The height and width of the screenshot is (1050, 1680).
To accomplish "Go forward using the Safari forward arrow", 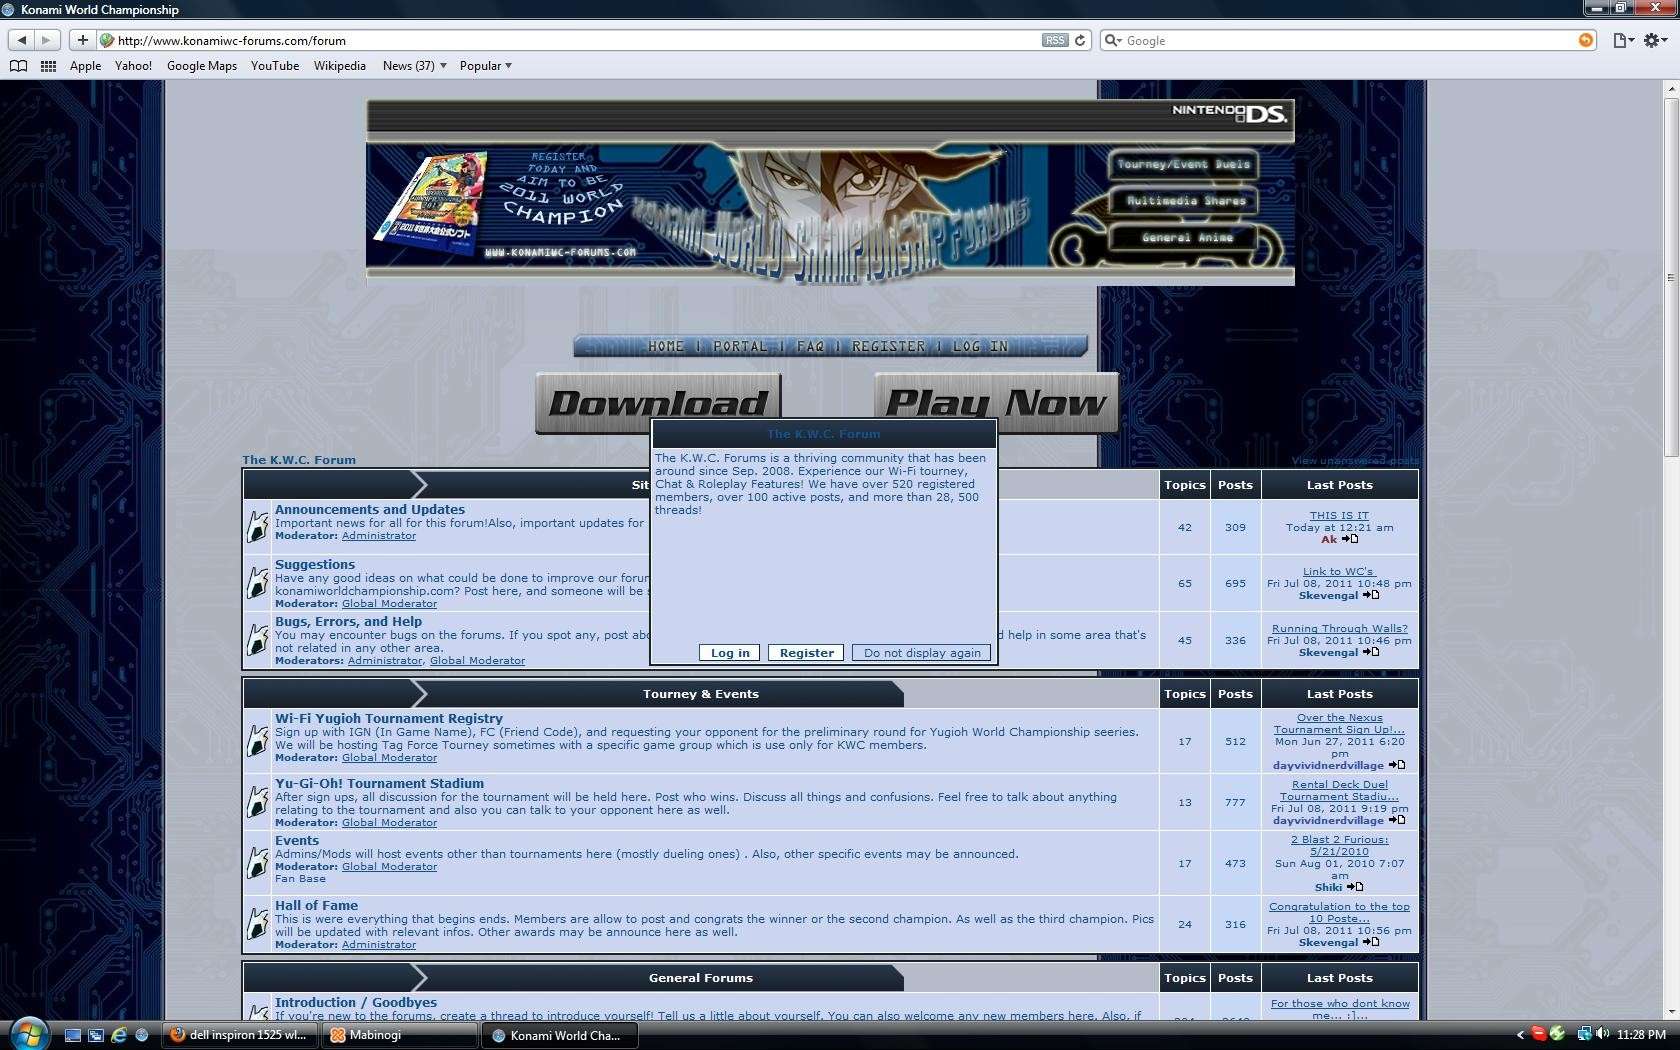I will click(46, 40).
